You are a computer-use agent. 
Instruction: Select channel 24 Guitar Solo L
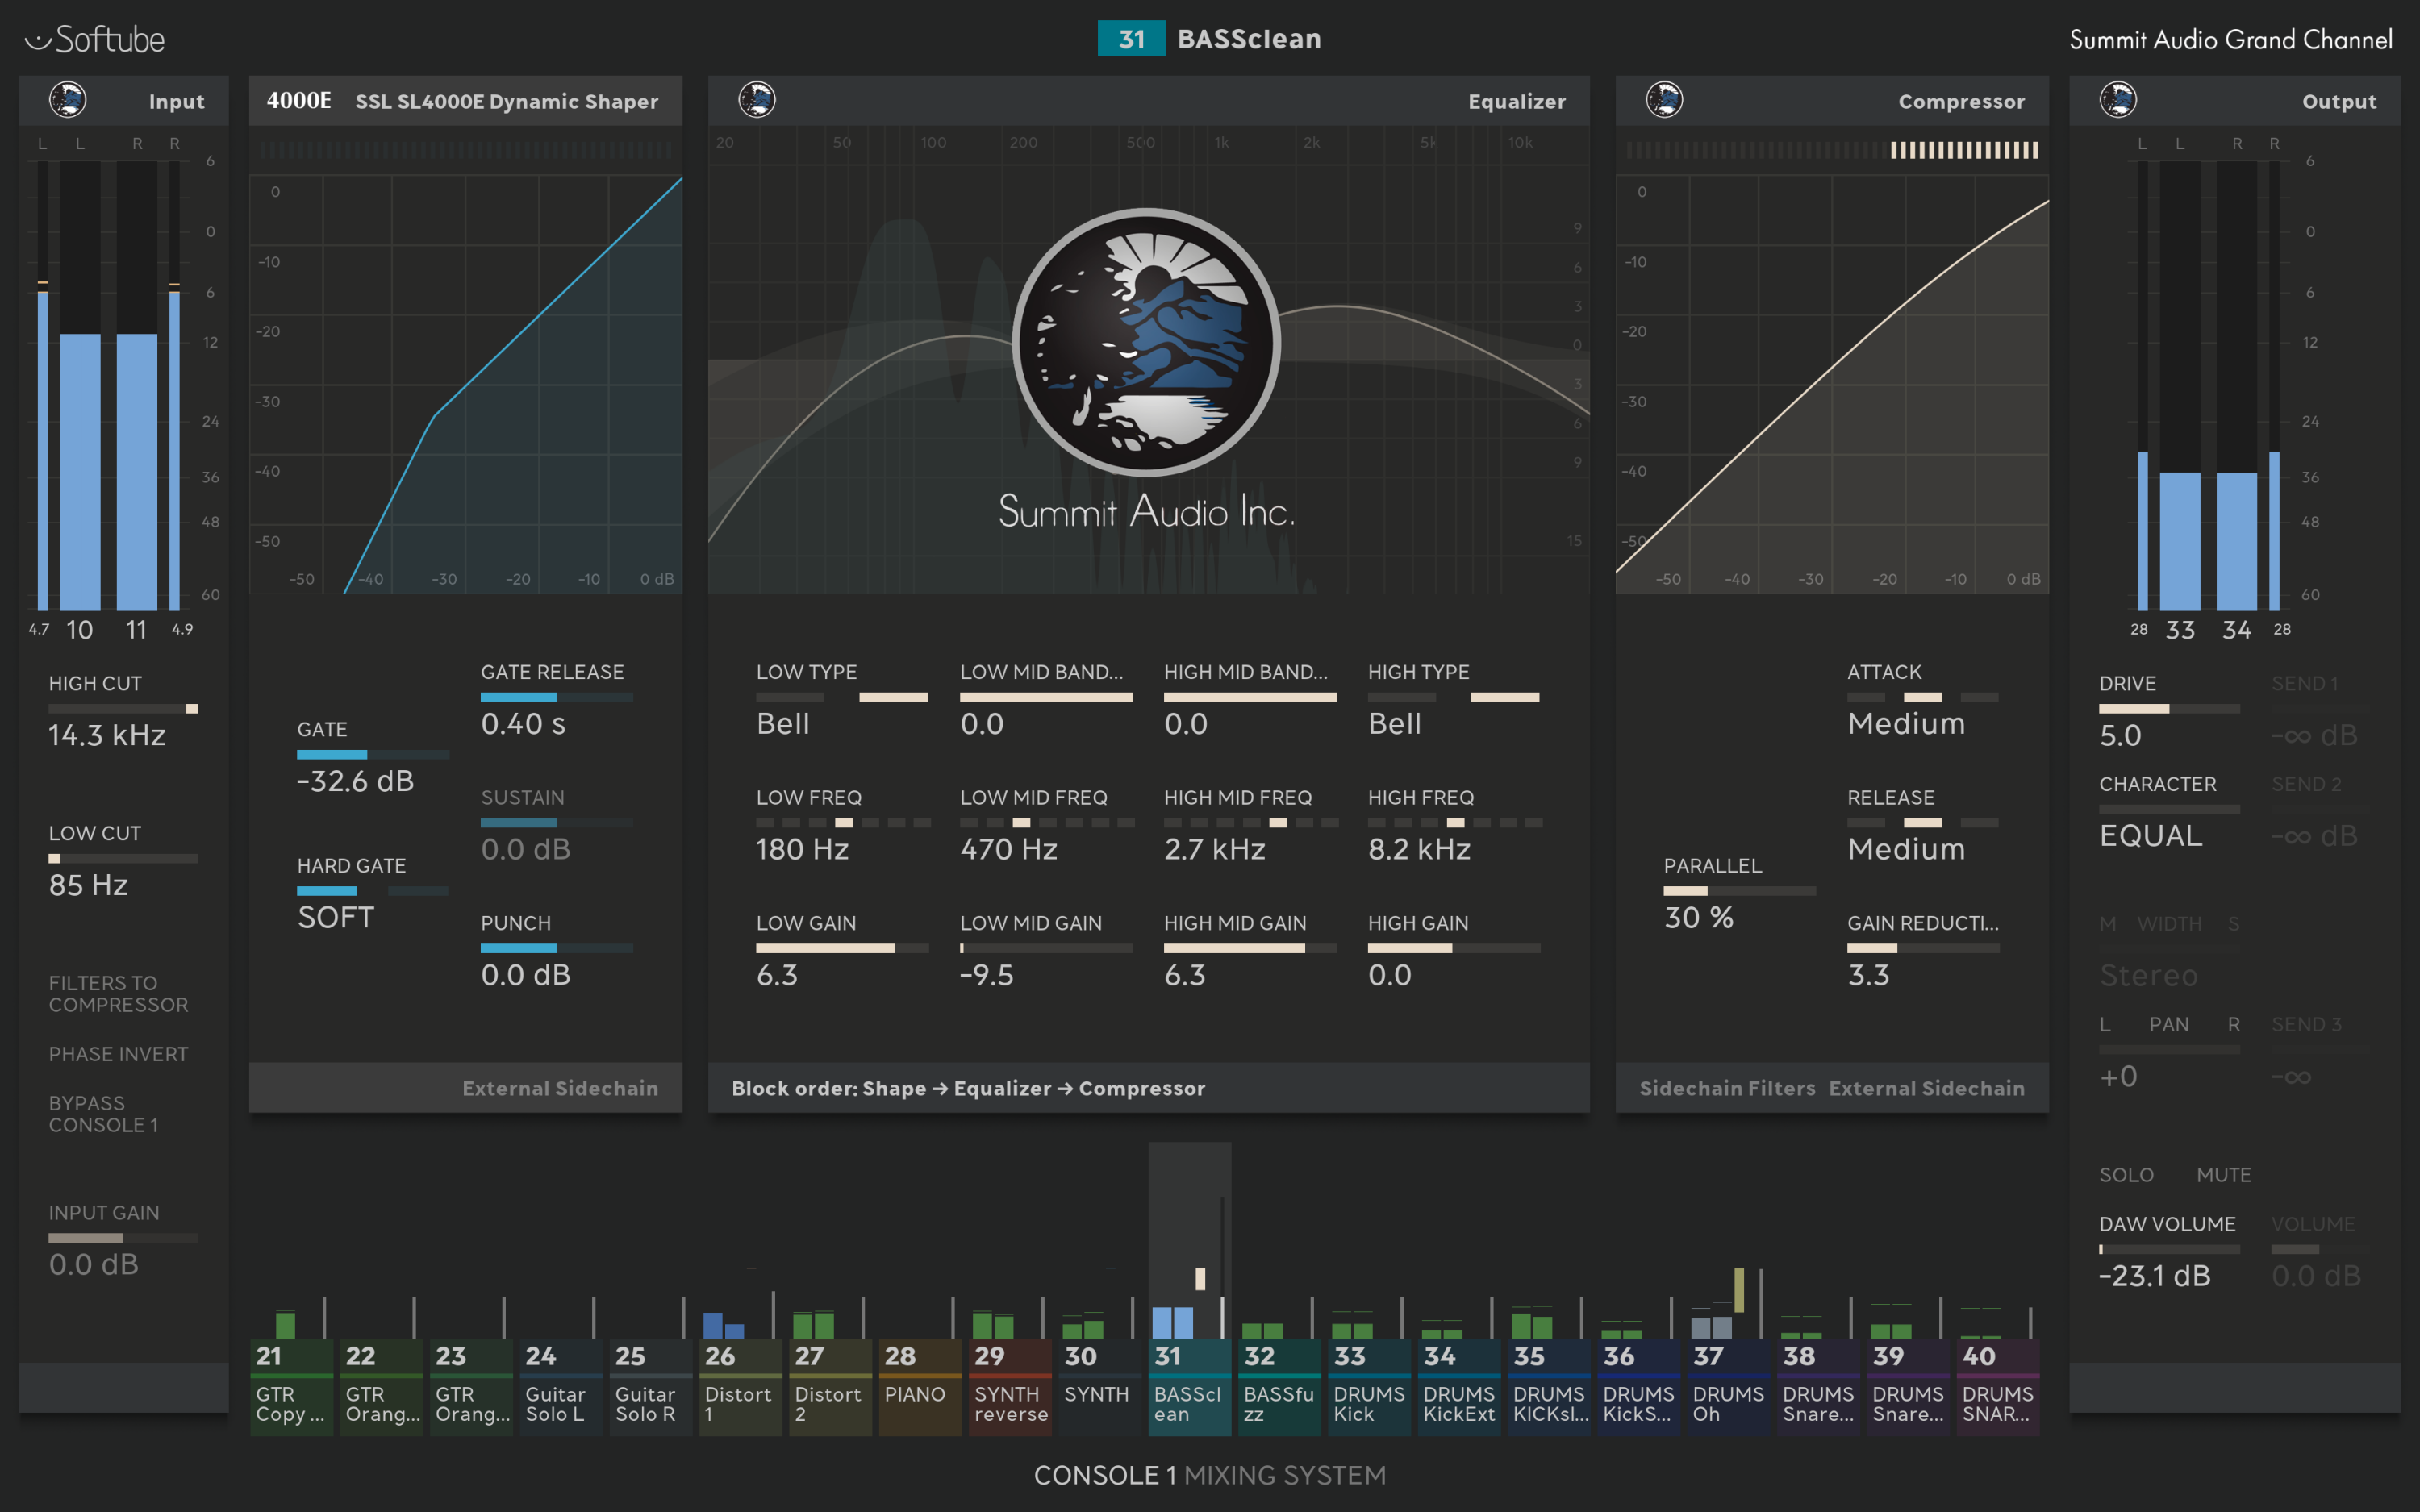(561, 1387)
